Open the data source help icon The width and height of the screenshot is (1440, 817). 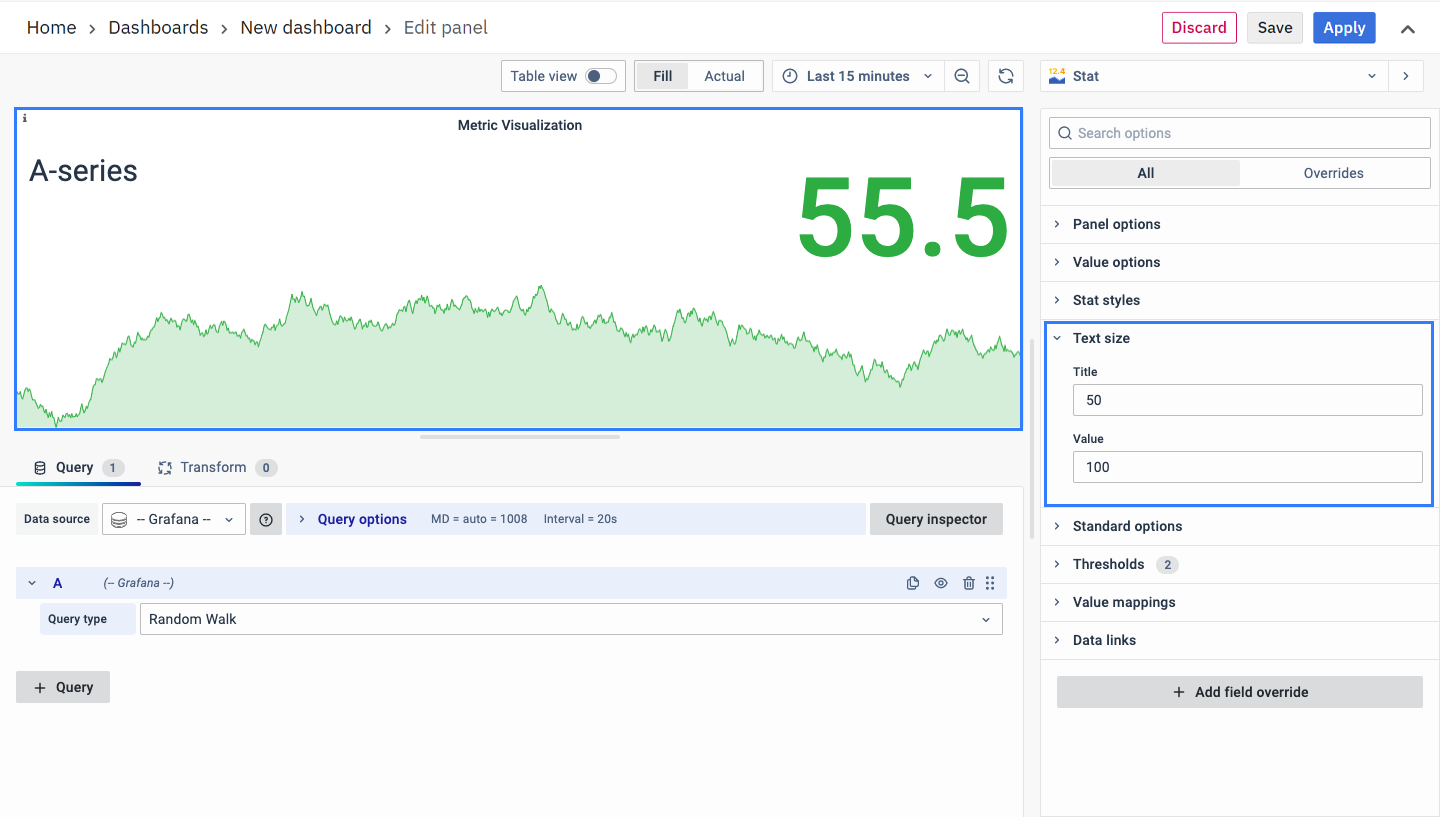coord(266,519)
